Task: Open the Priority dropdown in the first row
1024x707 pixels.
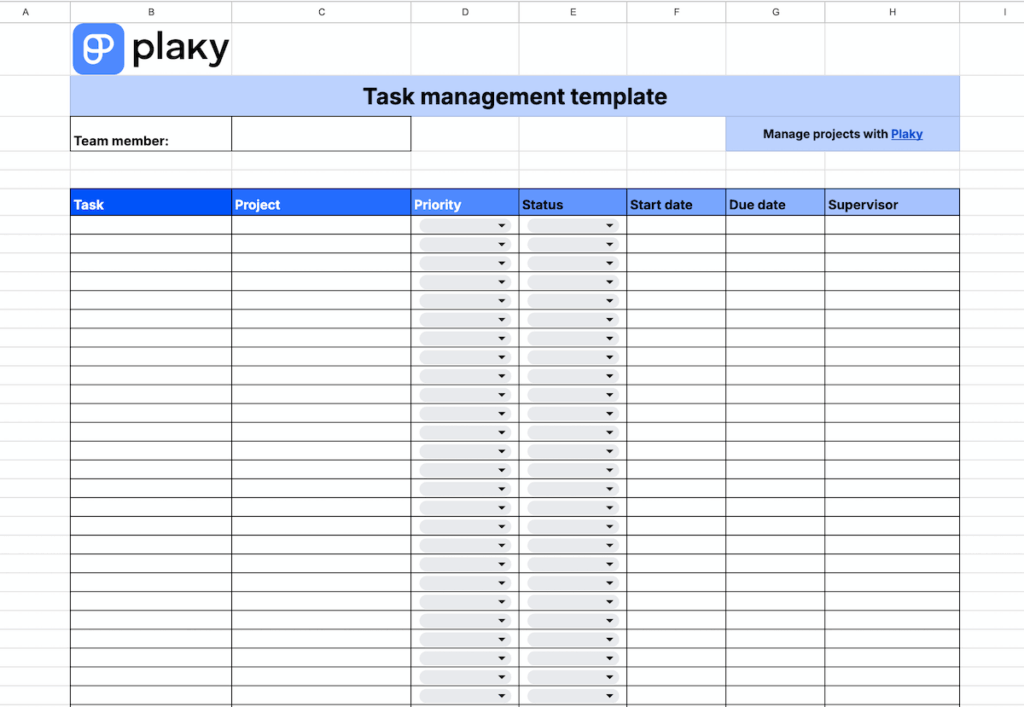Action: tap(500, 224)
